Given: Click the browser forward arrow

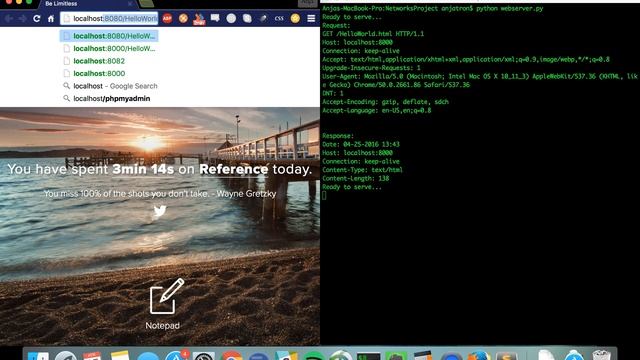Looking at the screenshot, I should 22,18.
